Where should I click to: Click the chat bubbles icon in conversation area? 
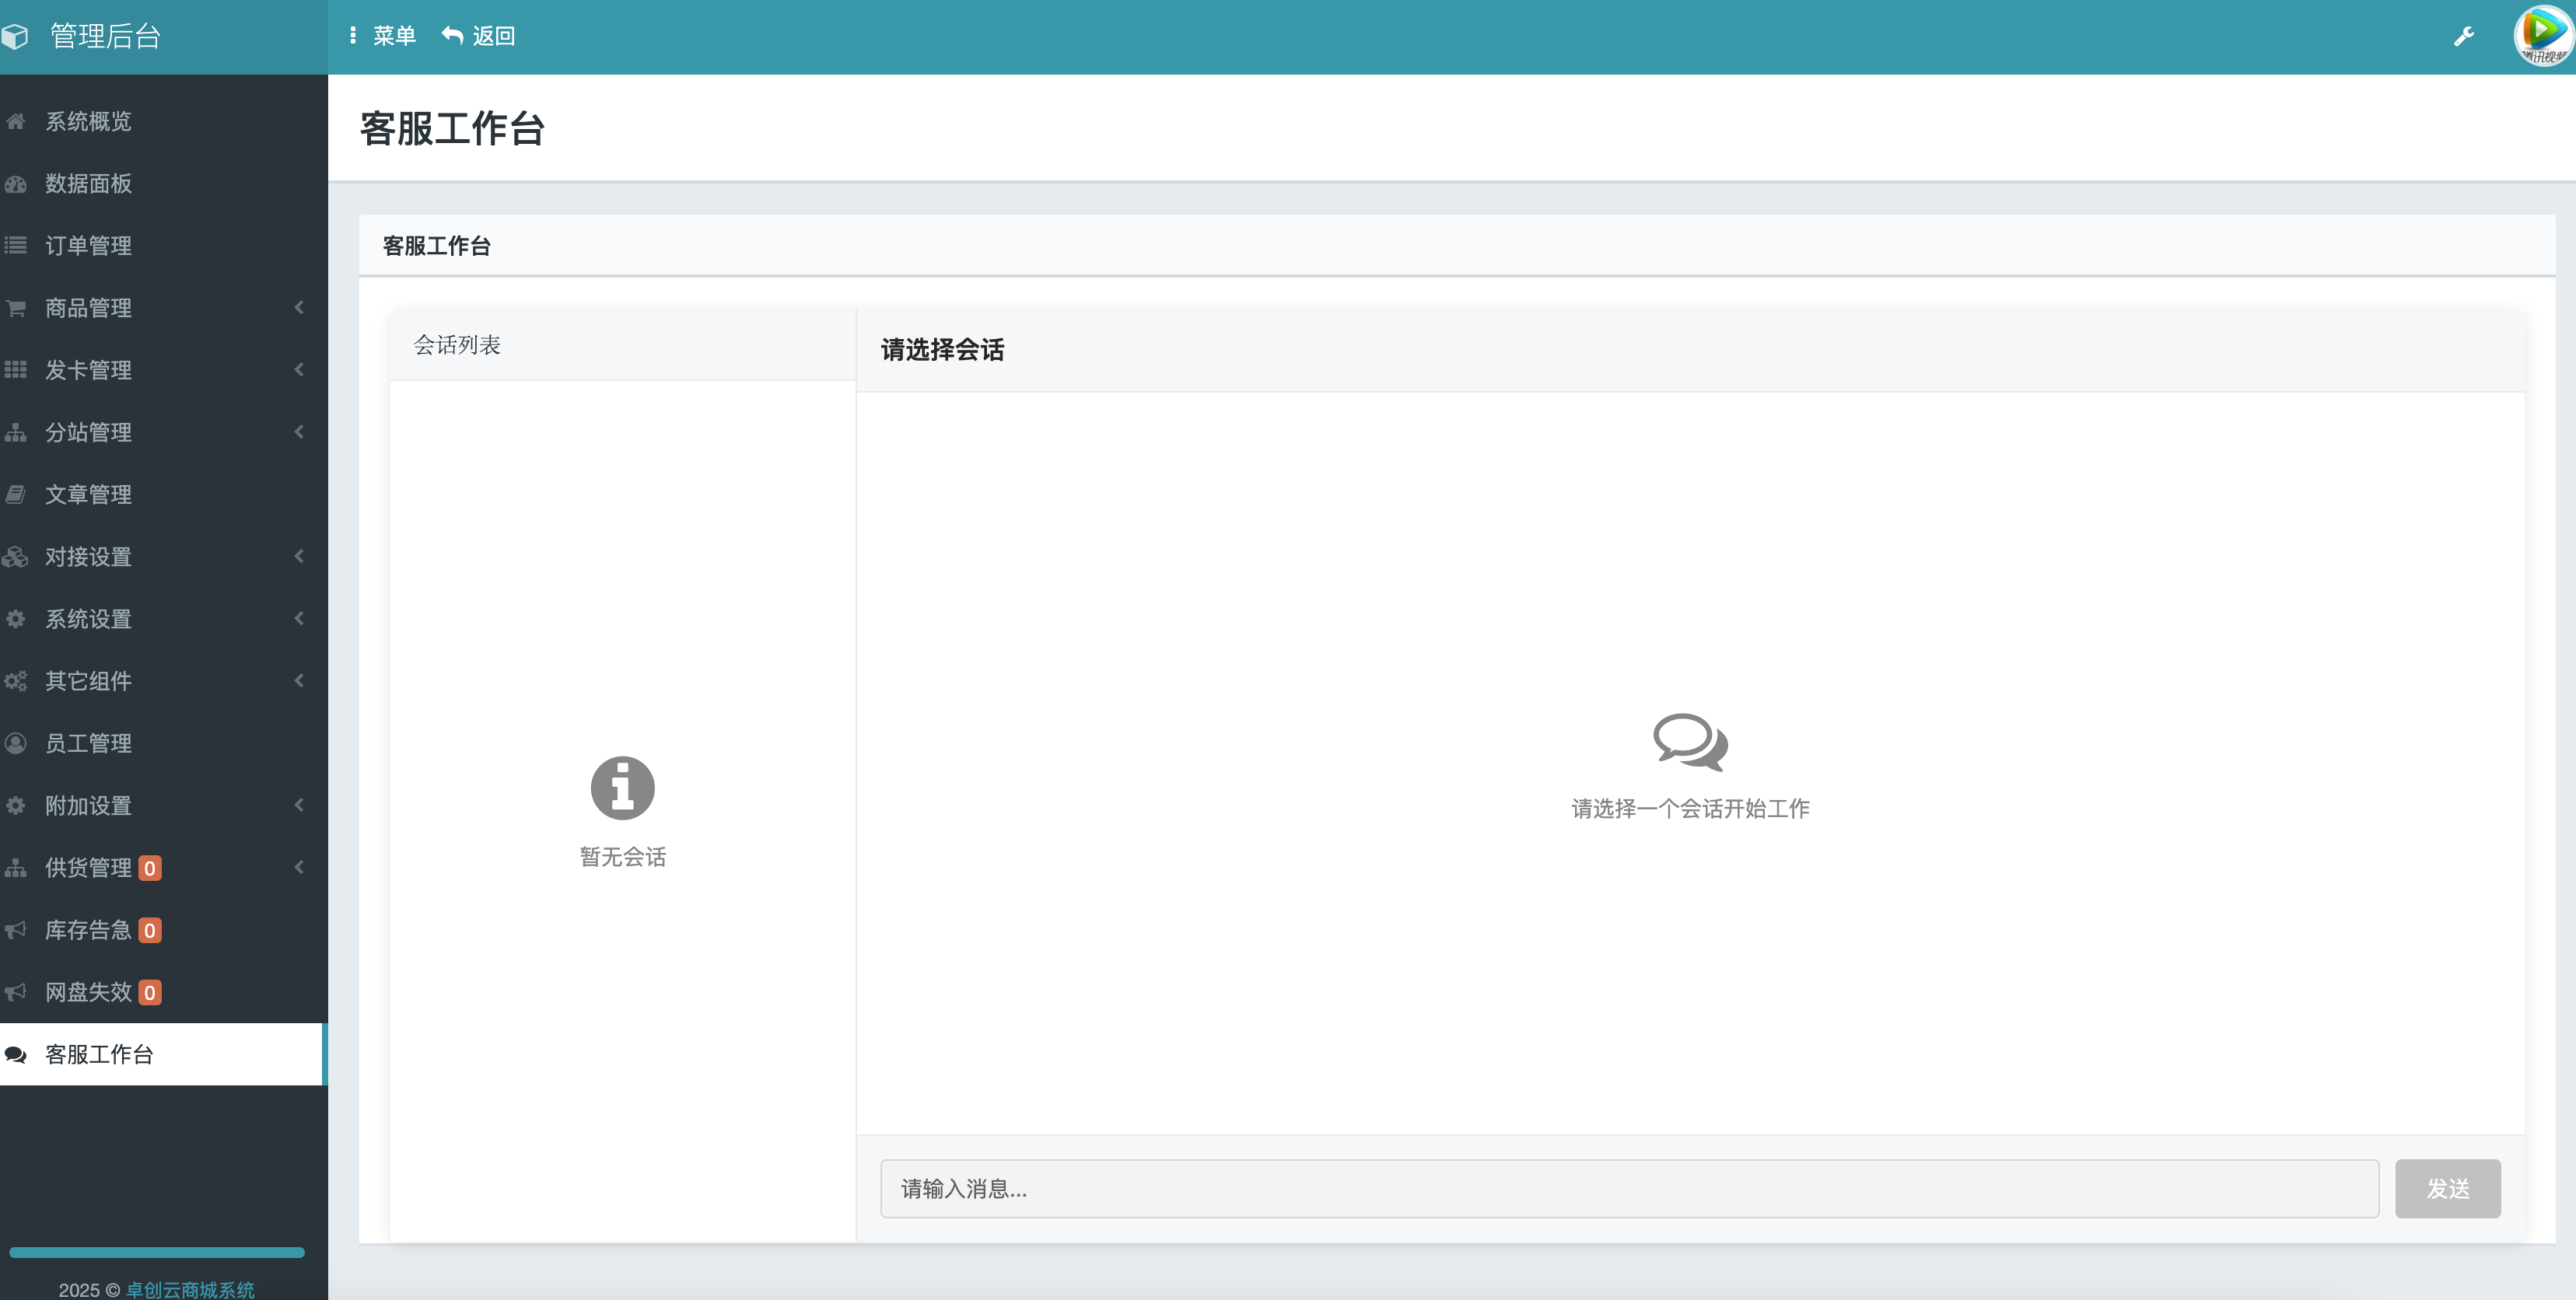(1689, 742)
